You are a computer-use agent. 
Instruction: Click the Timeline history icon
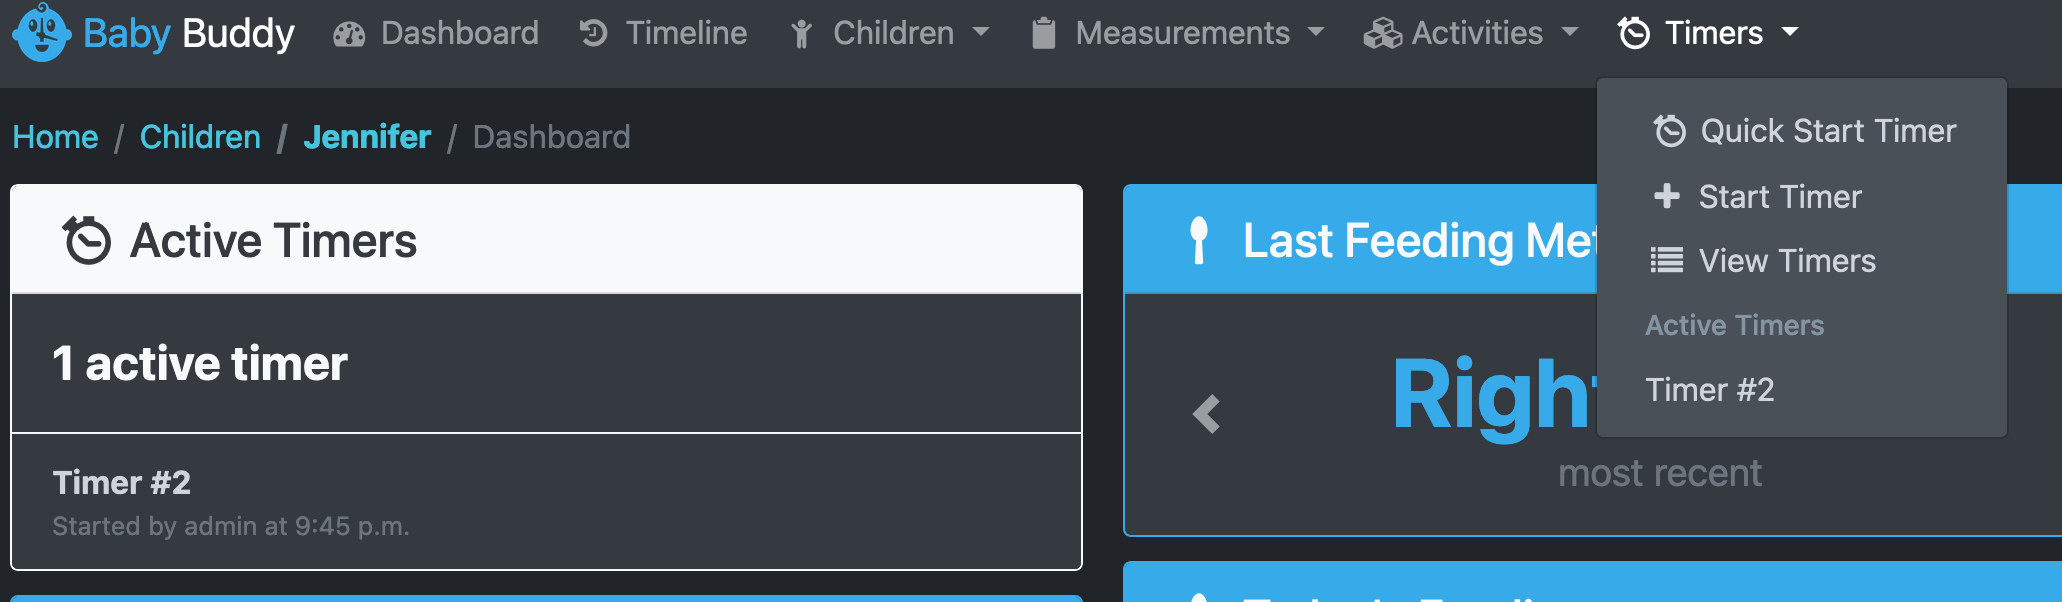593,33
